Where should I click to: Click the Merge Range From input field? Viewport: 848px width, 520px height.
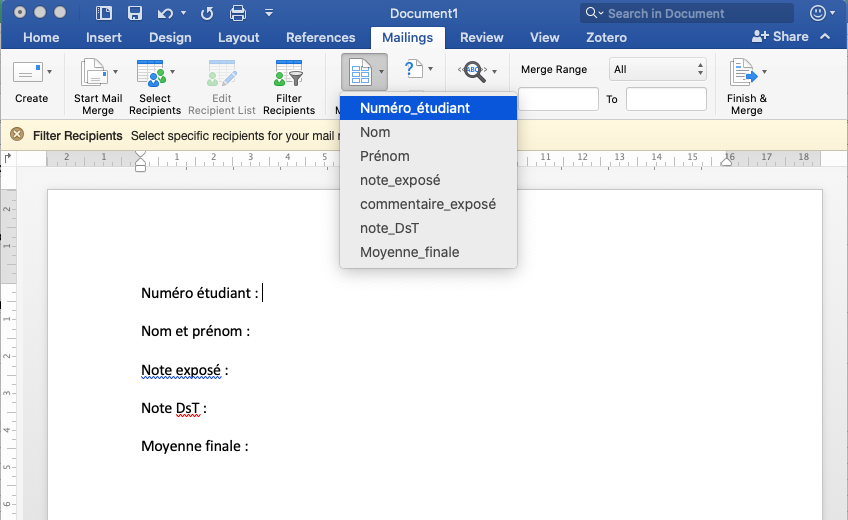click(558, 99)
